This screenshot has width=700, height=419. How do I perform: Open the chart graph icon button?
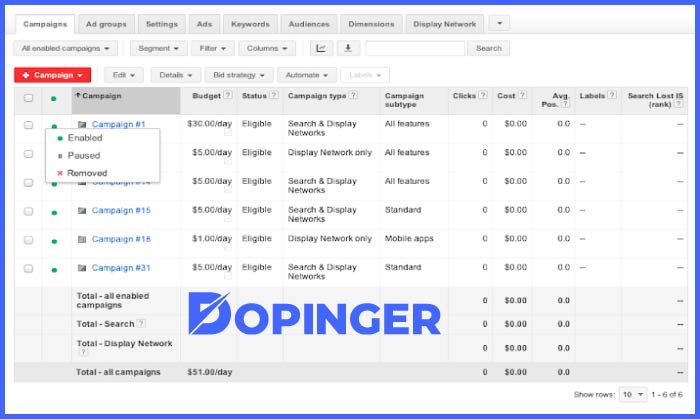(x=321, y=48)
